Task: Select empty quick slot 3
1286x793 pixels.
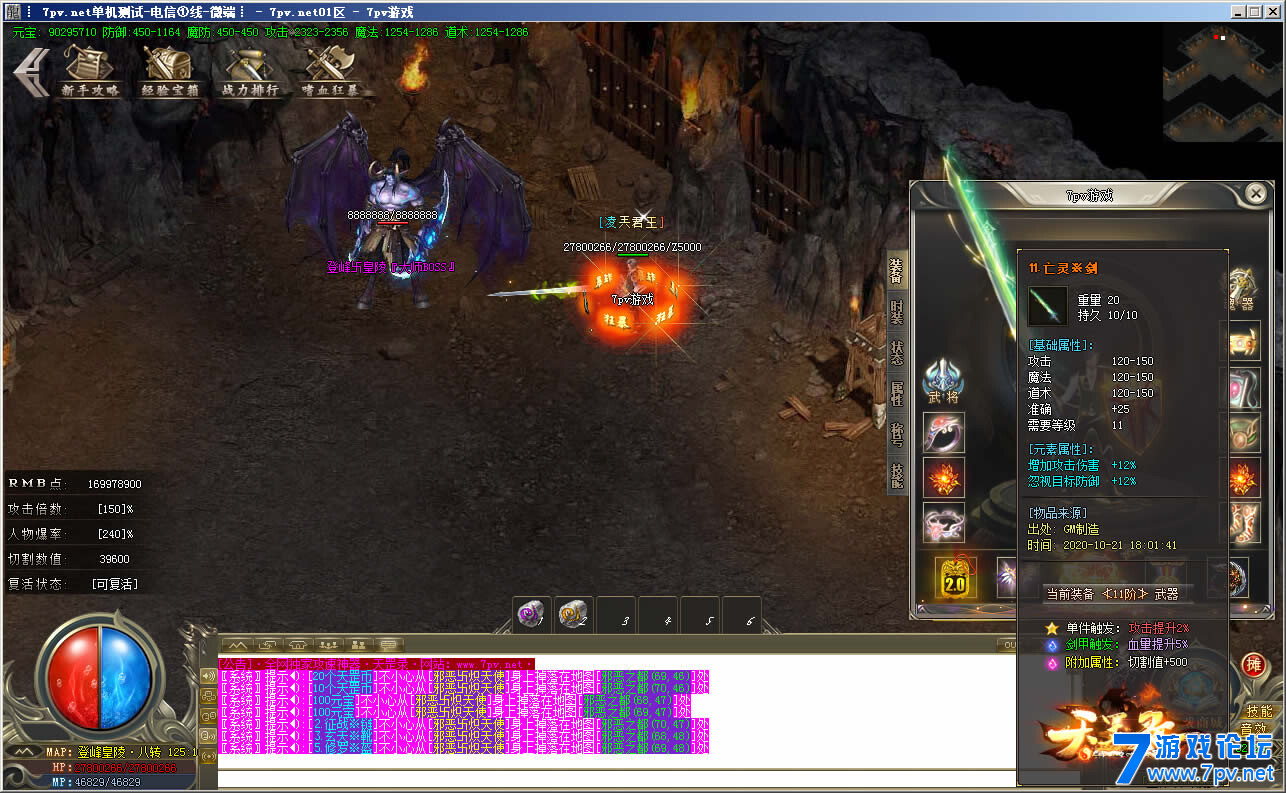Action: coord(616,616)
